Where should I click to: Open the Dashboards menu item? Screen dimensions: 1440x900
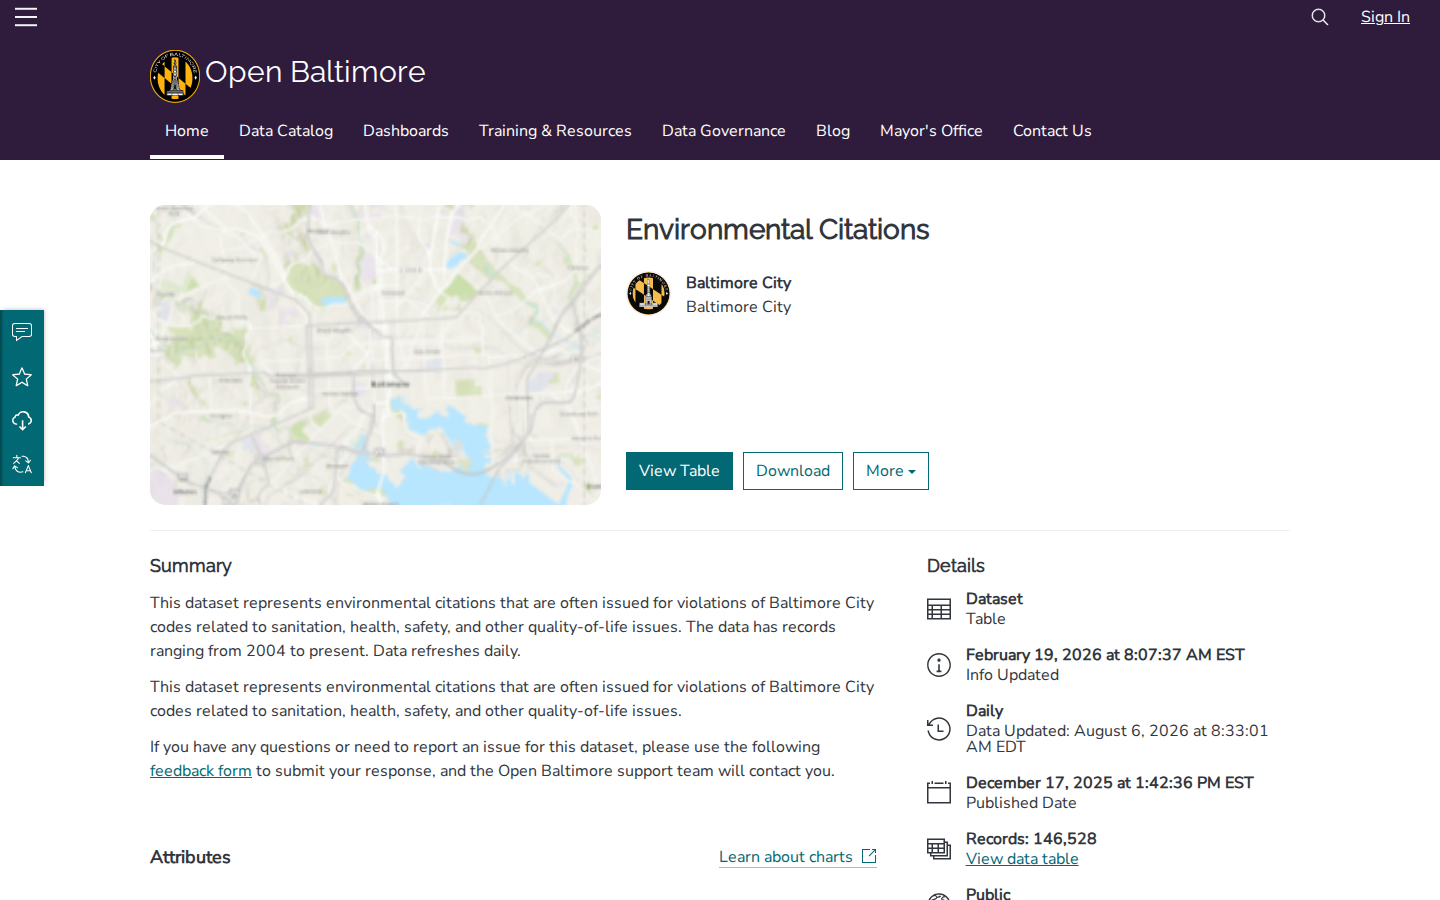click(x=406, y=131)
